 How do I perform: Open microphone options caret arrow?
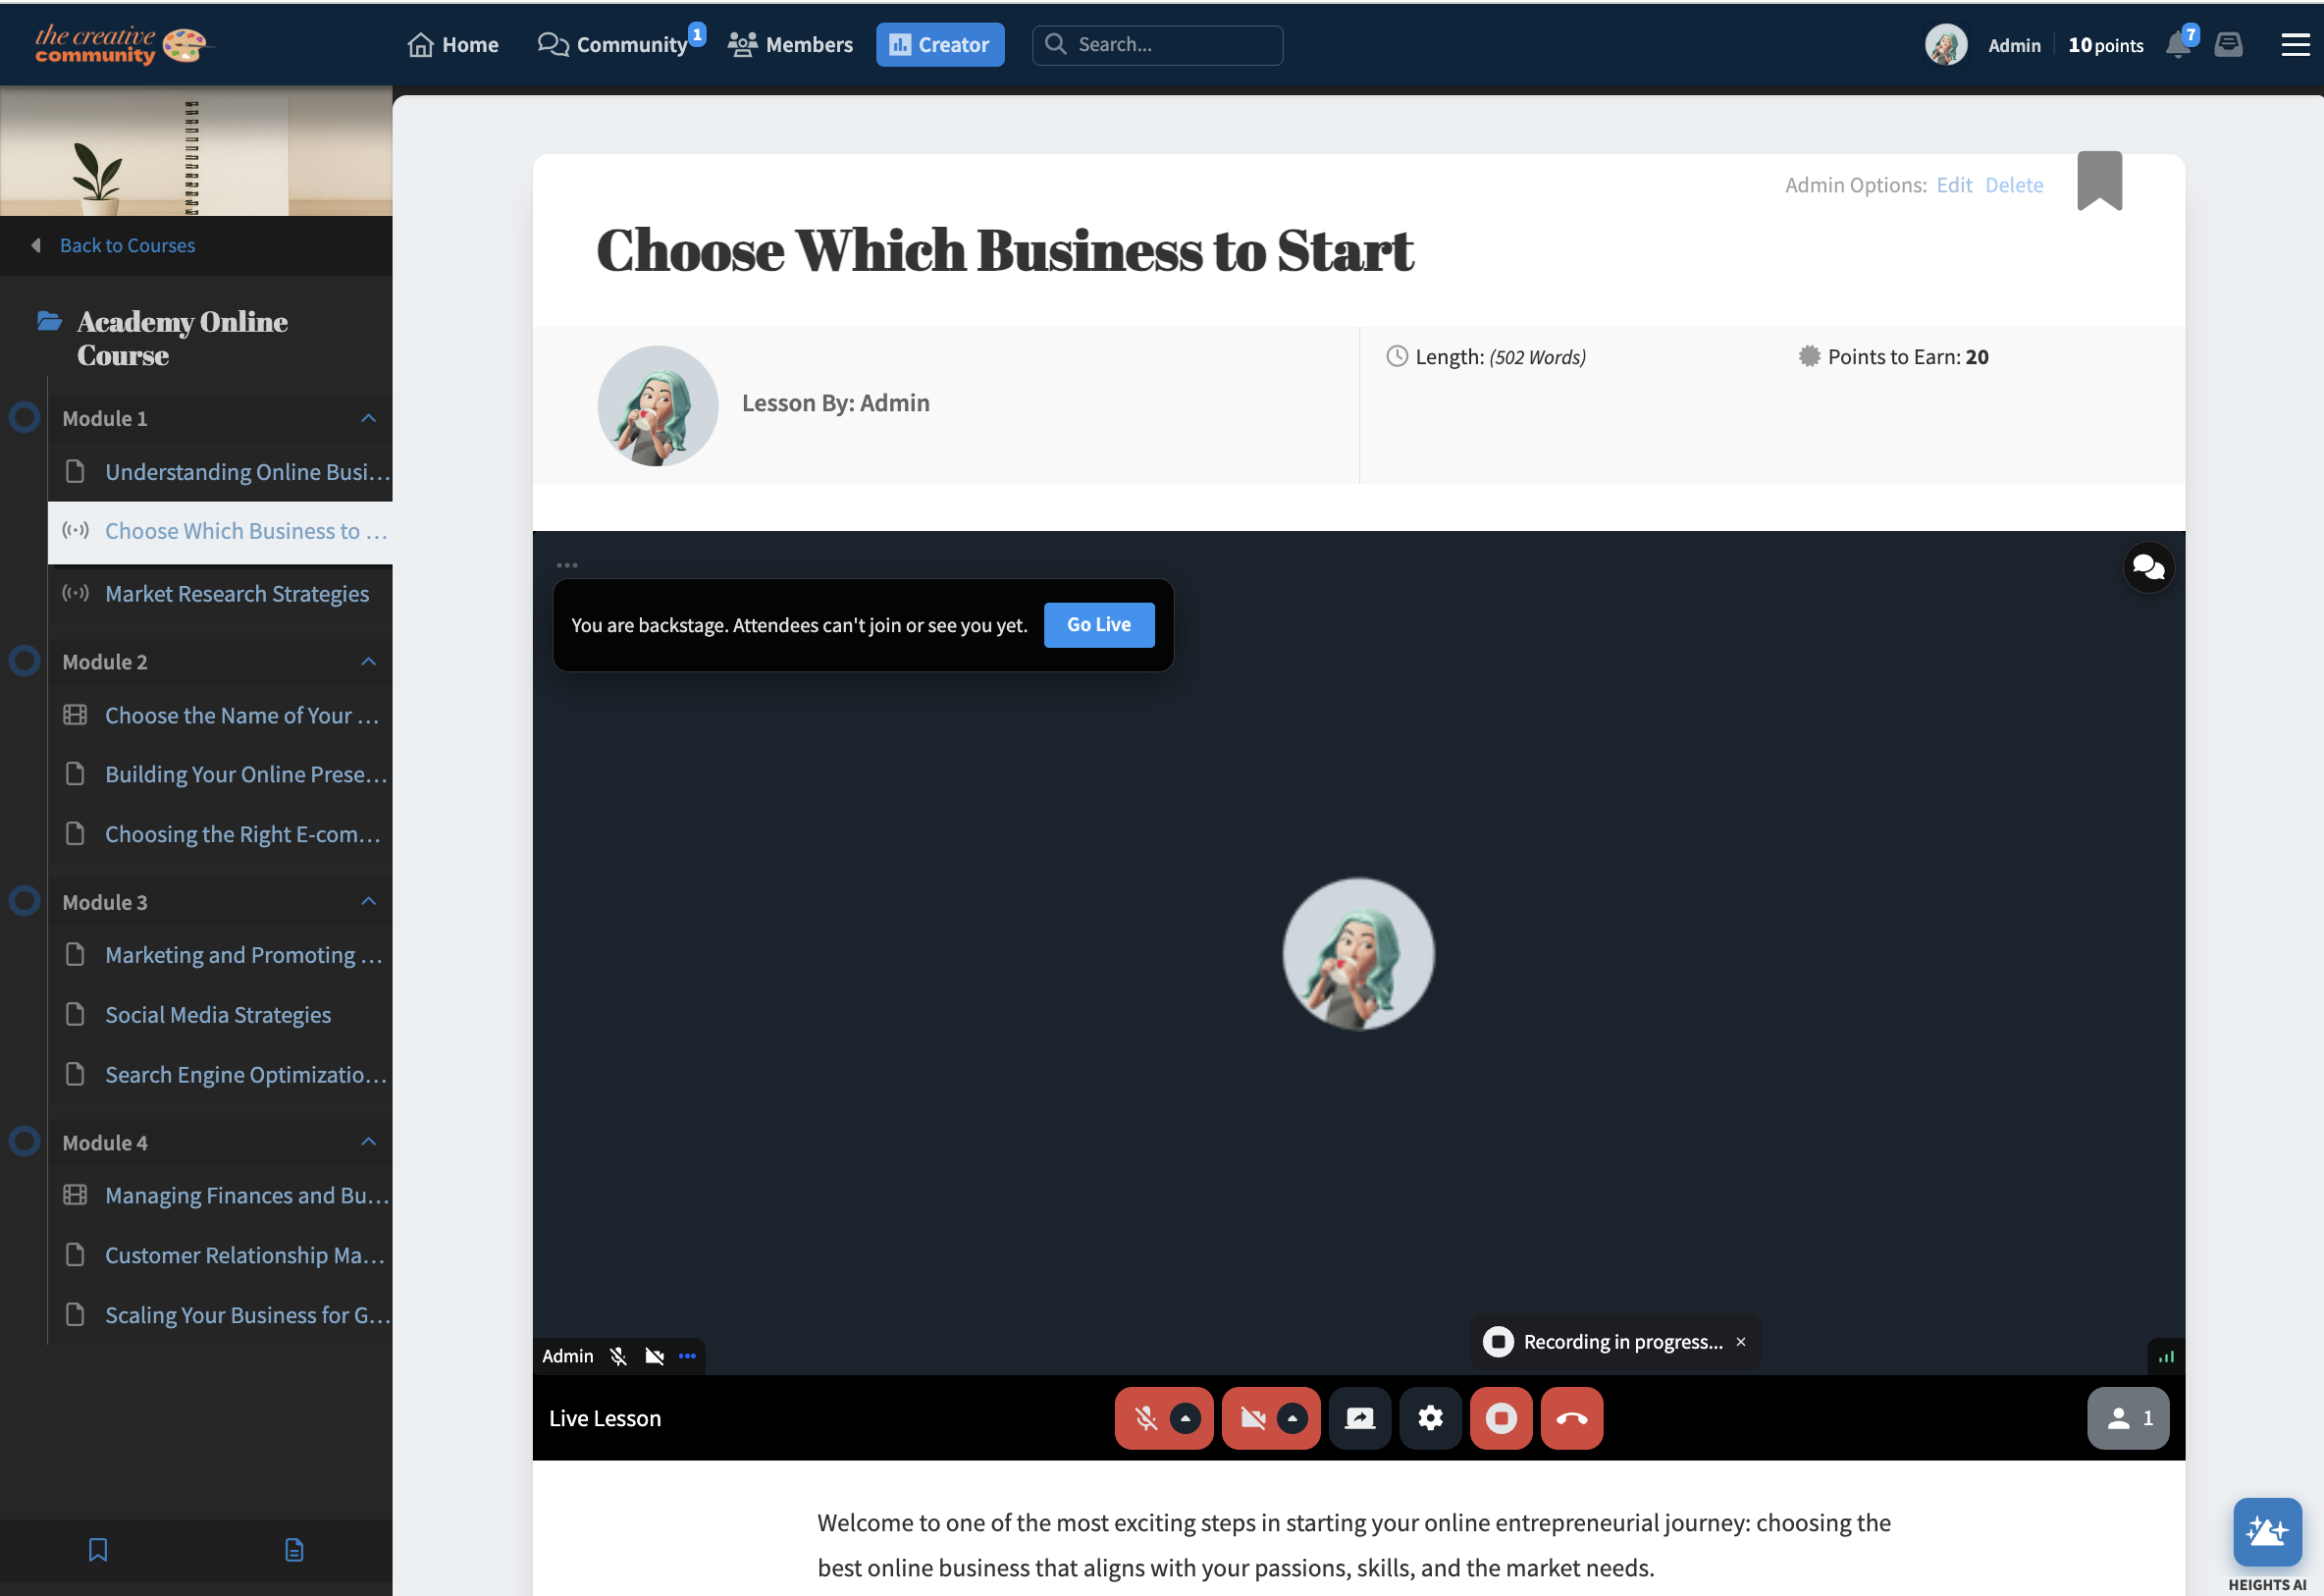pyautogui.click(x=1185, y=1418)
